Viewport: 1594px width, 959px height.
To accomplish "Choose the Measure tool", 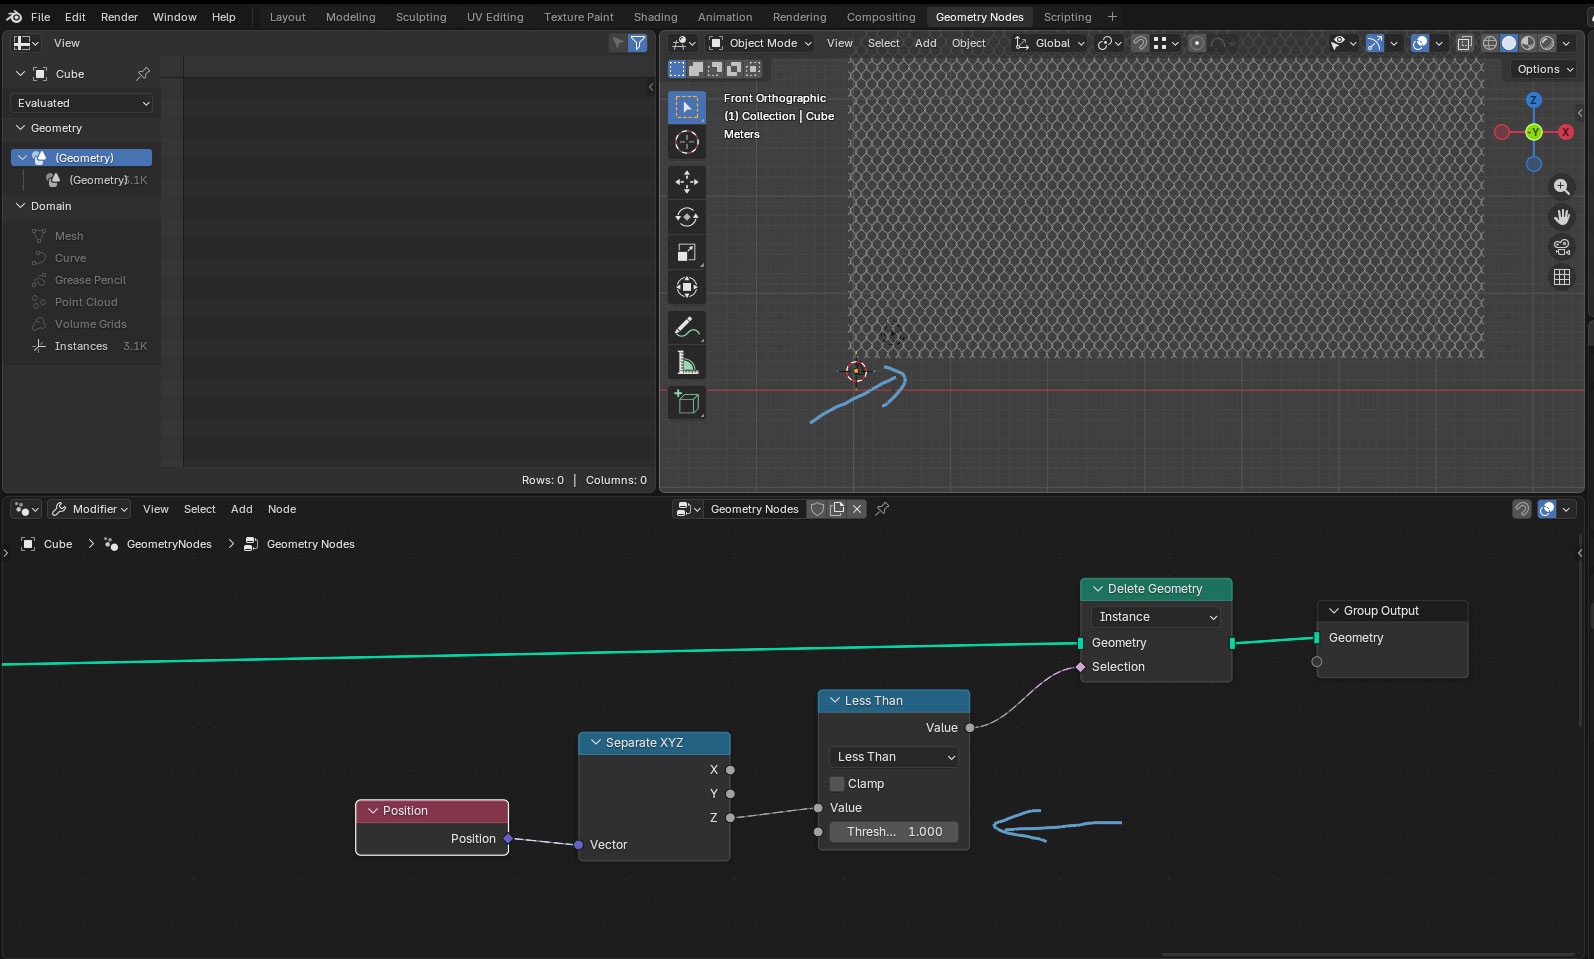I will [686, 363].
